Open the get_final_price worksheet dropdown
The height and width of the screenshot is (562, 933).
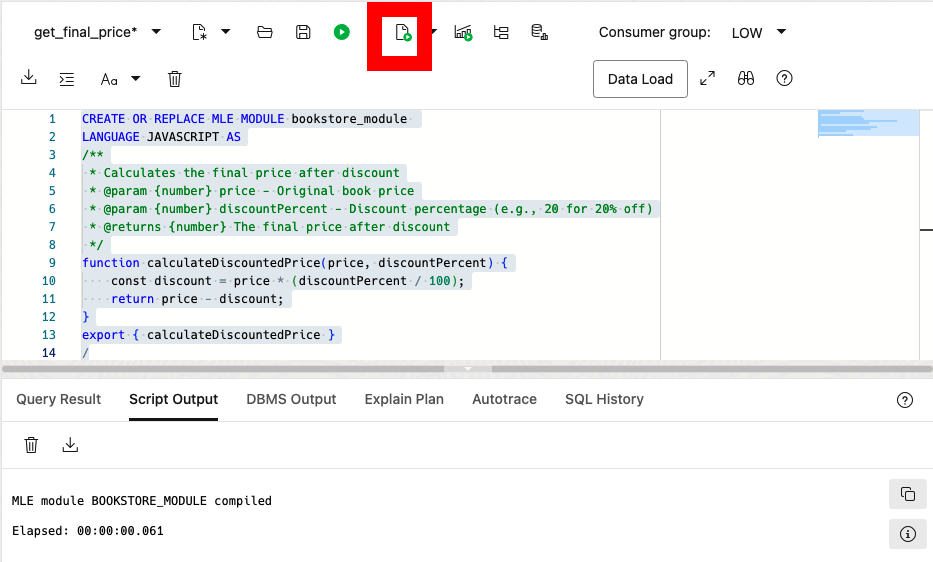coord(155,32)
